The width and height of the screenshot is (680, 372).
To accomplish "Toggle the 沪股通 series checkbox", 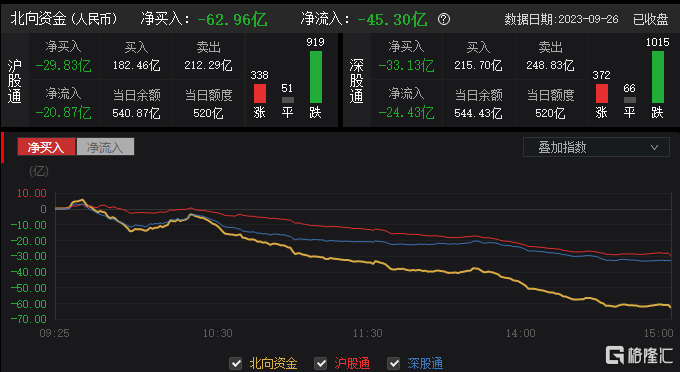I will (x=320, y=363).
